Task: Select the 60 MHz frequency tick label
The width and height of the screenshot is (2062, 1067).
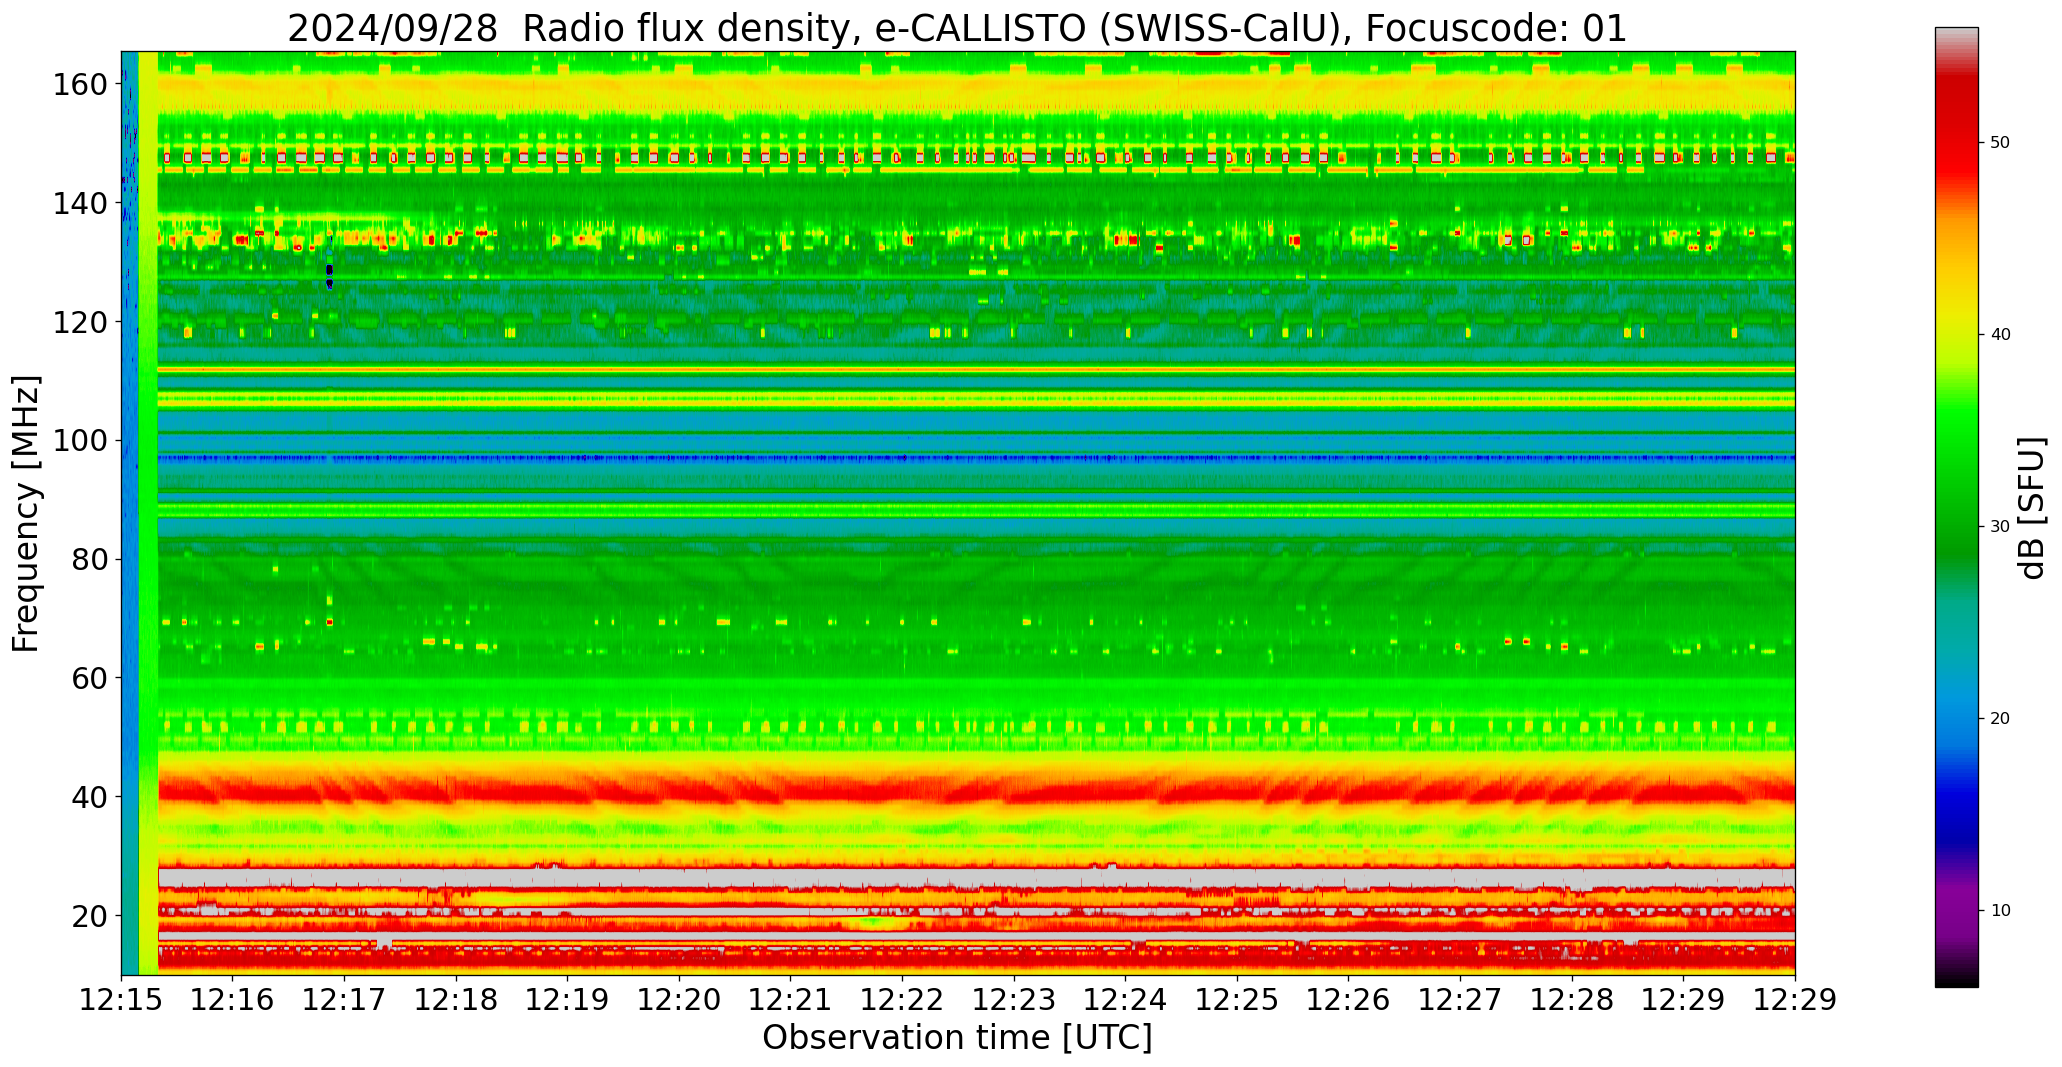Action: [x=90, y=678]
